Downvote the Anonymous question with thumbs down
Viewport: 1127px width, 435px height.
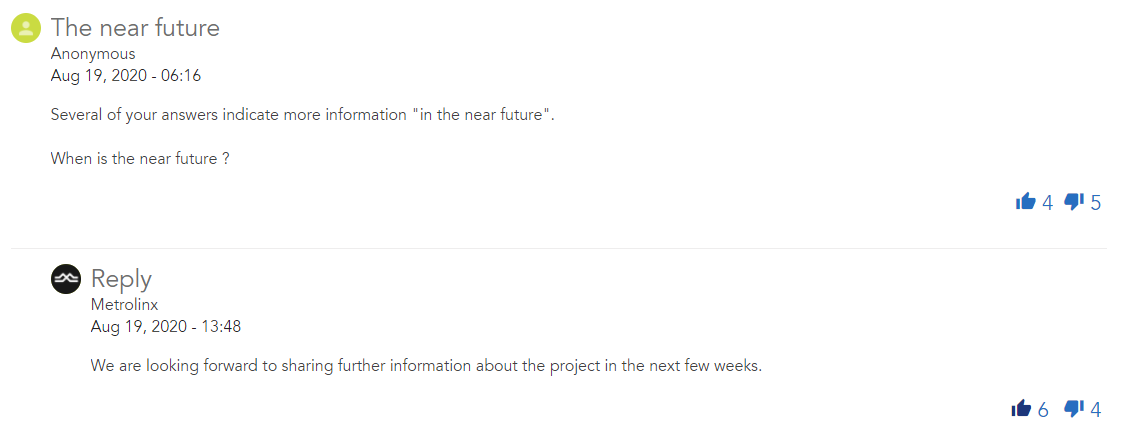click(1074, 202)
